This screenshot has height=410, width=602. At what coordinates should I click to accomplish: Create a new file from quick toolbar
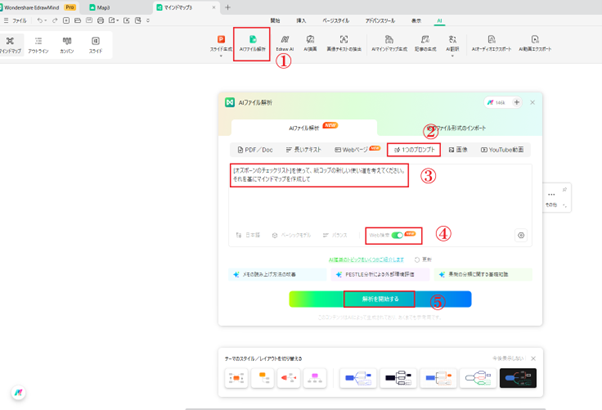coord(66,20)
